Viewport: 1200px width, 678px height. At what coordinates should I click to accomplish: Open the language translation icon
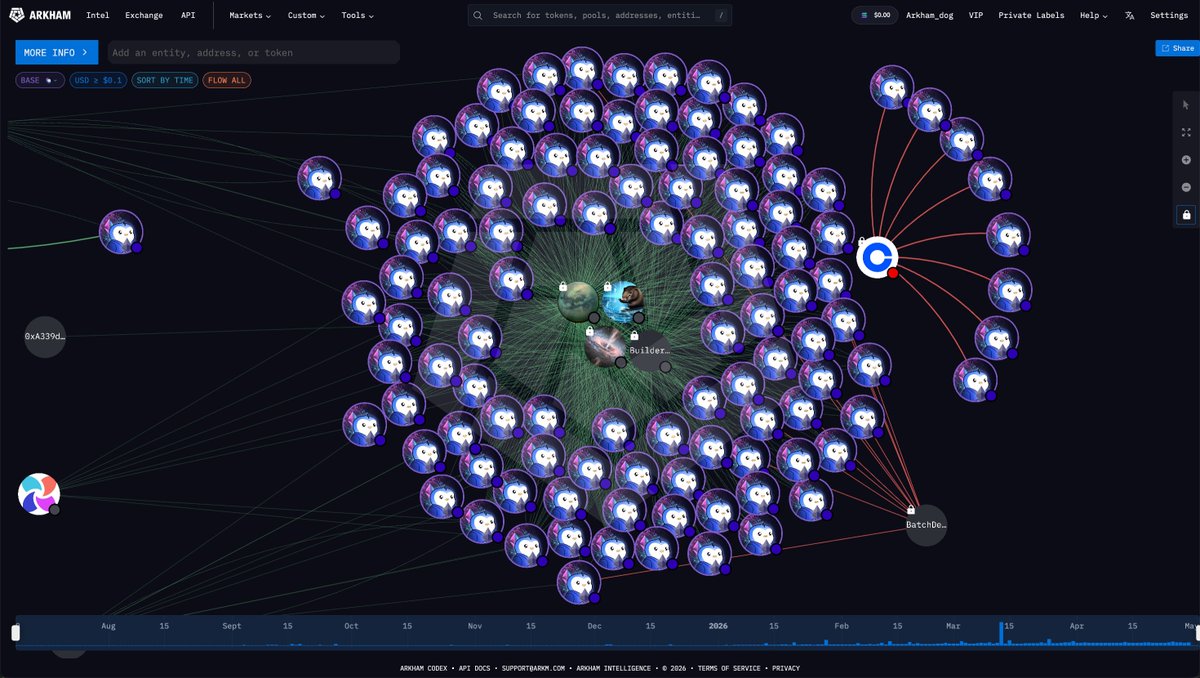pyautogui.click(x=1129, y=16)
